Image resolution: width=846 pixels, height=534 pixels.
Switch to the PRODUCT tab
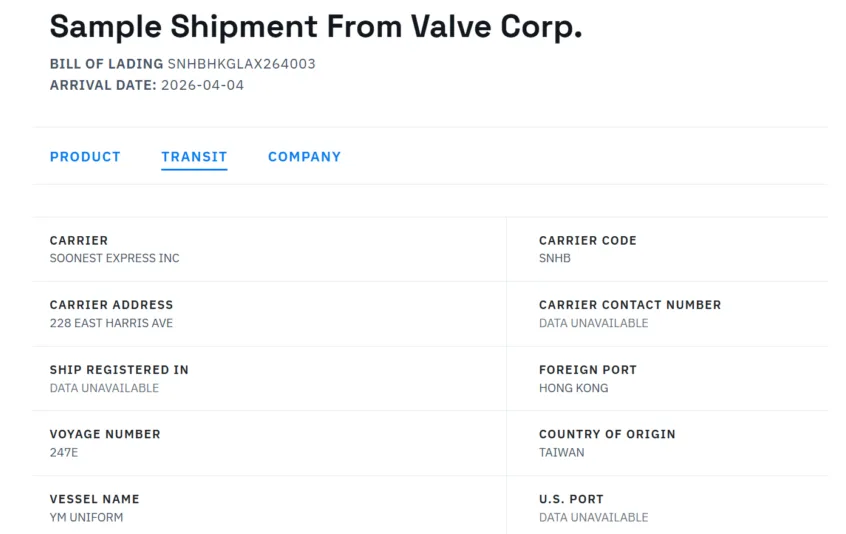[x=85, y=157]
